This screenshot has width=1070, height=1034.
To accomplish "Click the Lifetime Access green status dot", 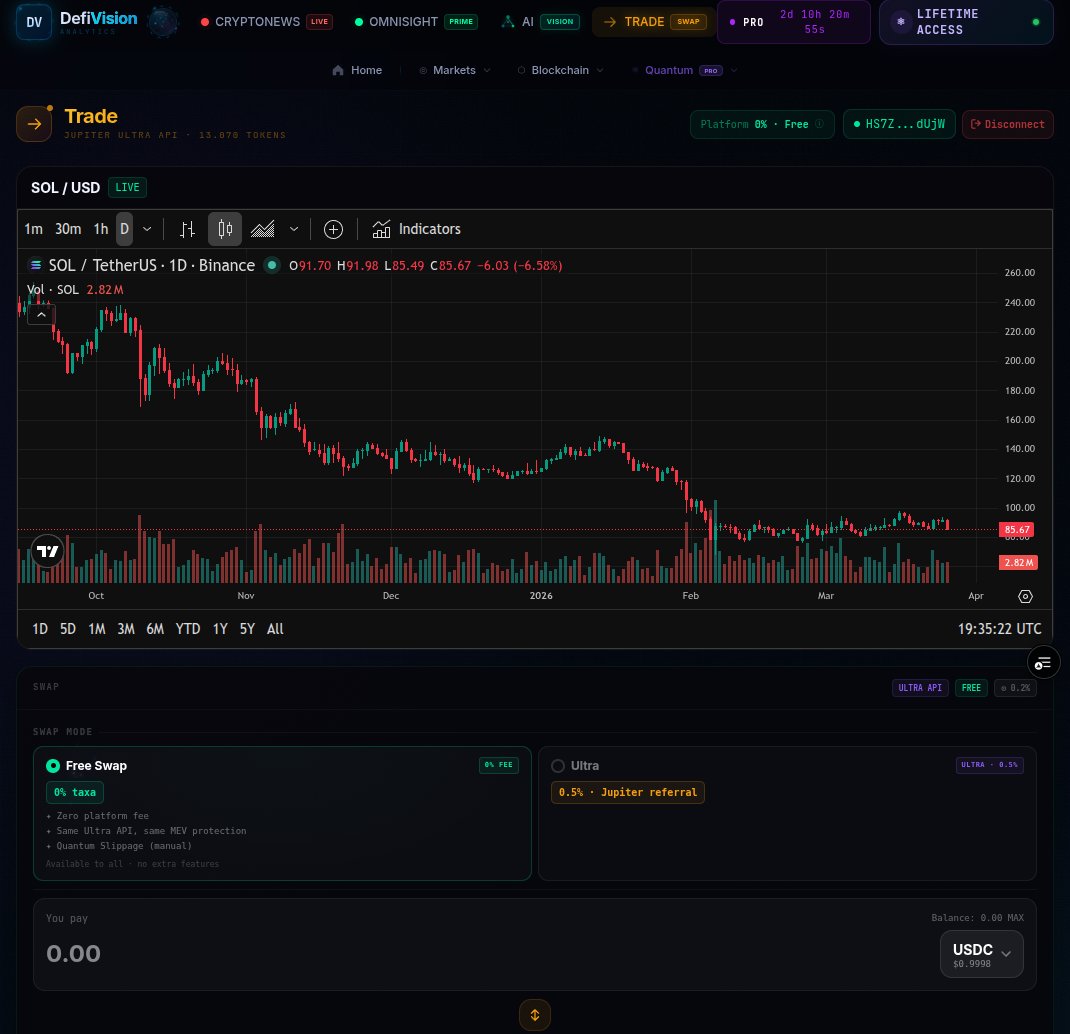I will coord(1036,22).
